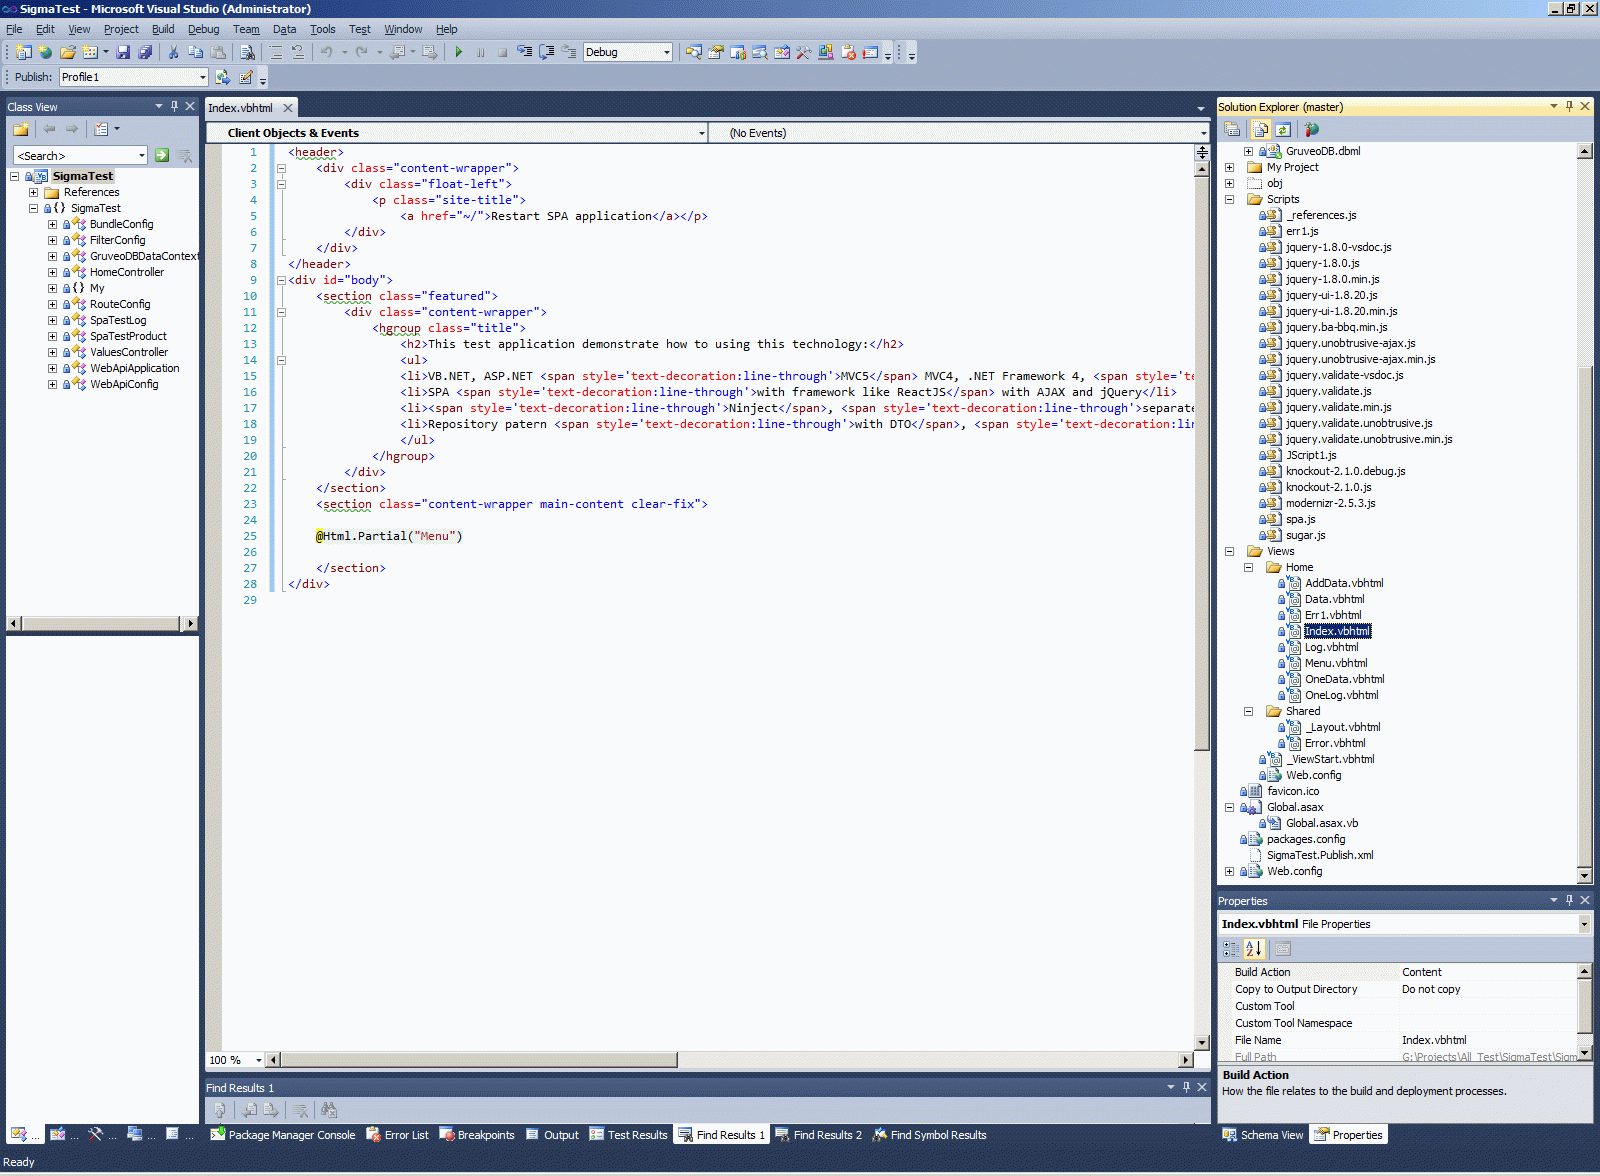The height and width of the screenshot is (1176, 1600).
Task: Toggle alphabetical sort in Properties panel
Action: click(1254, 948)
